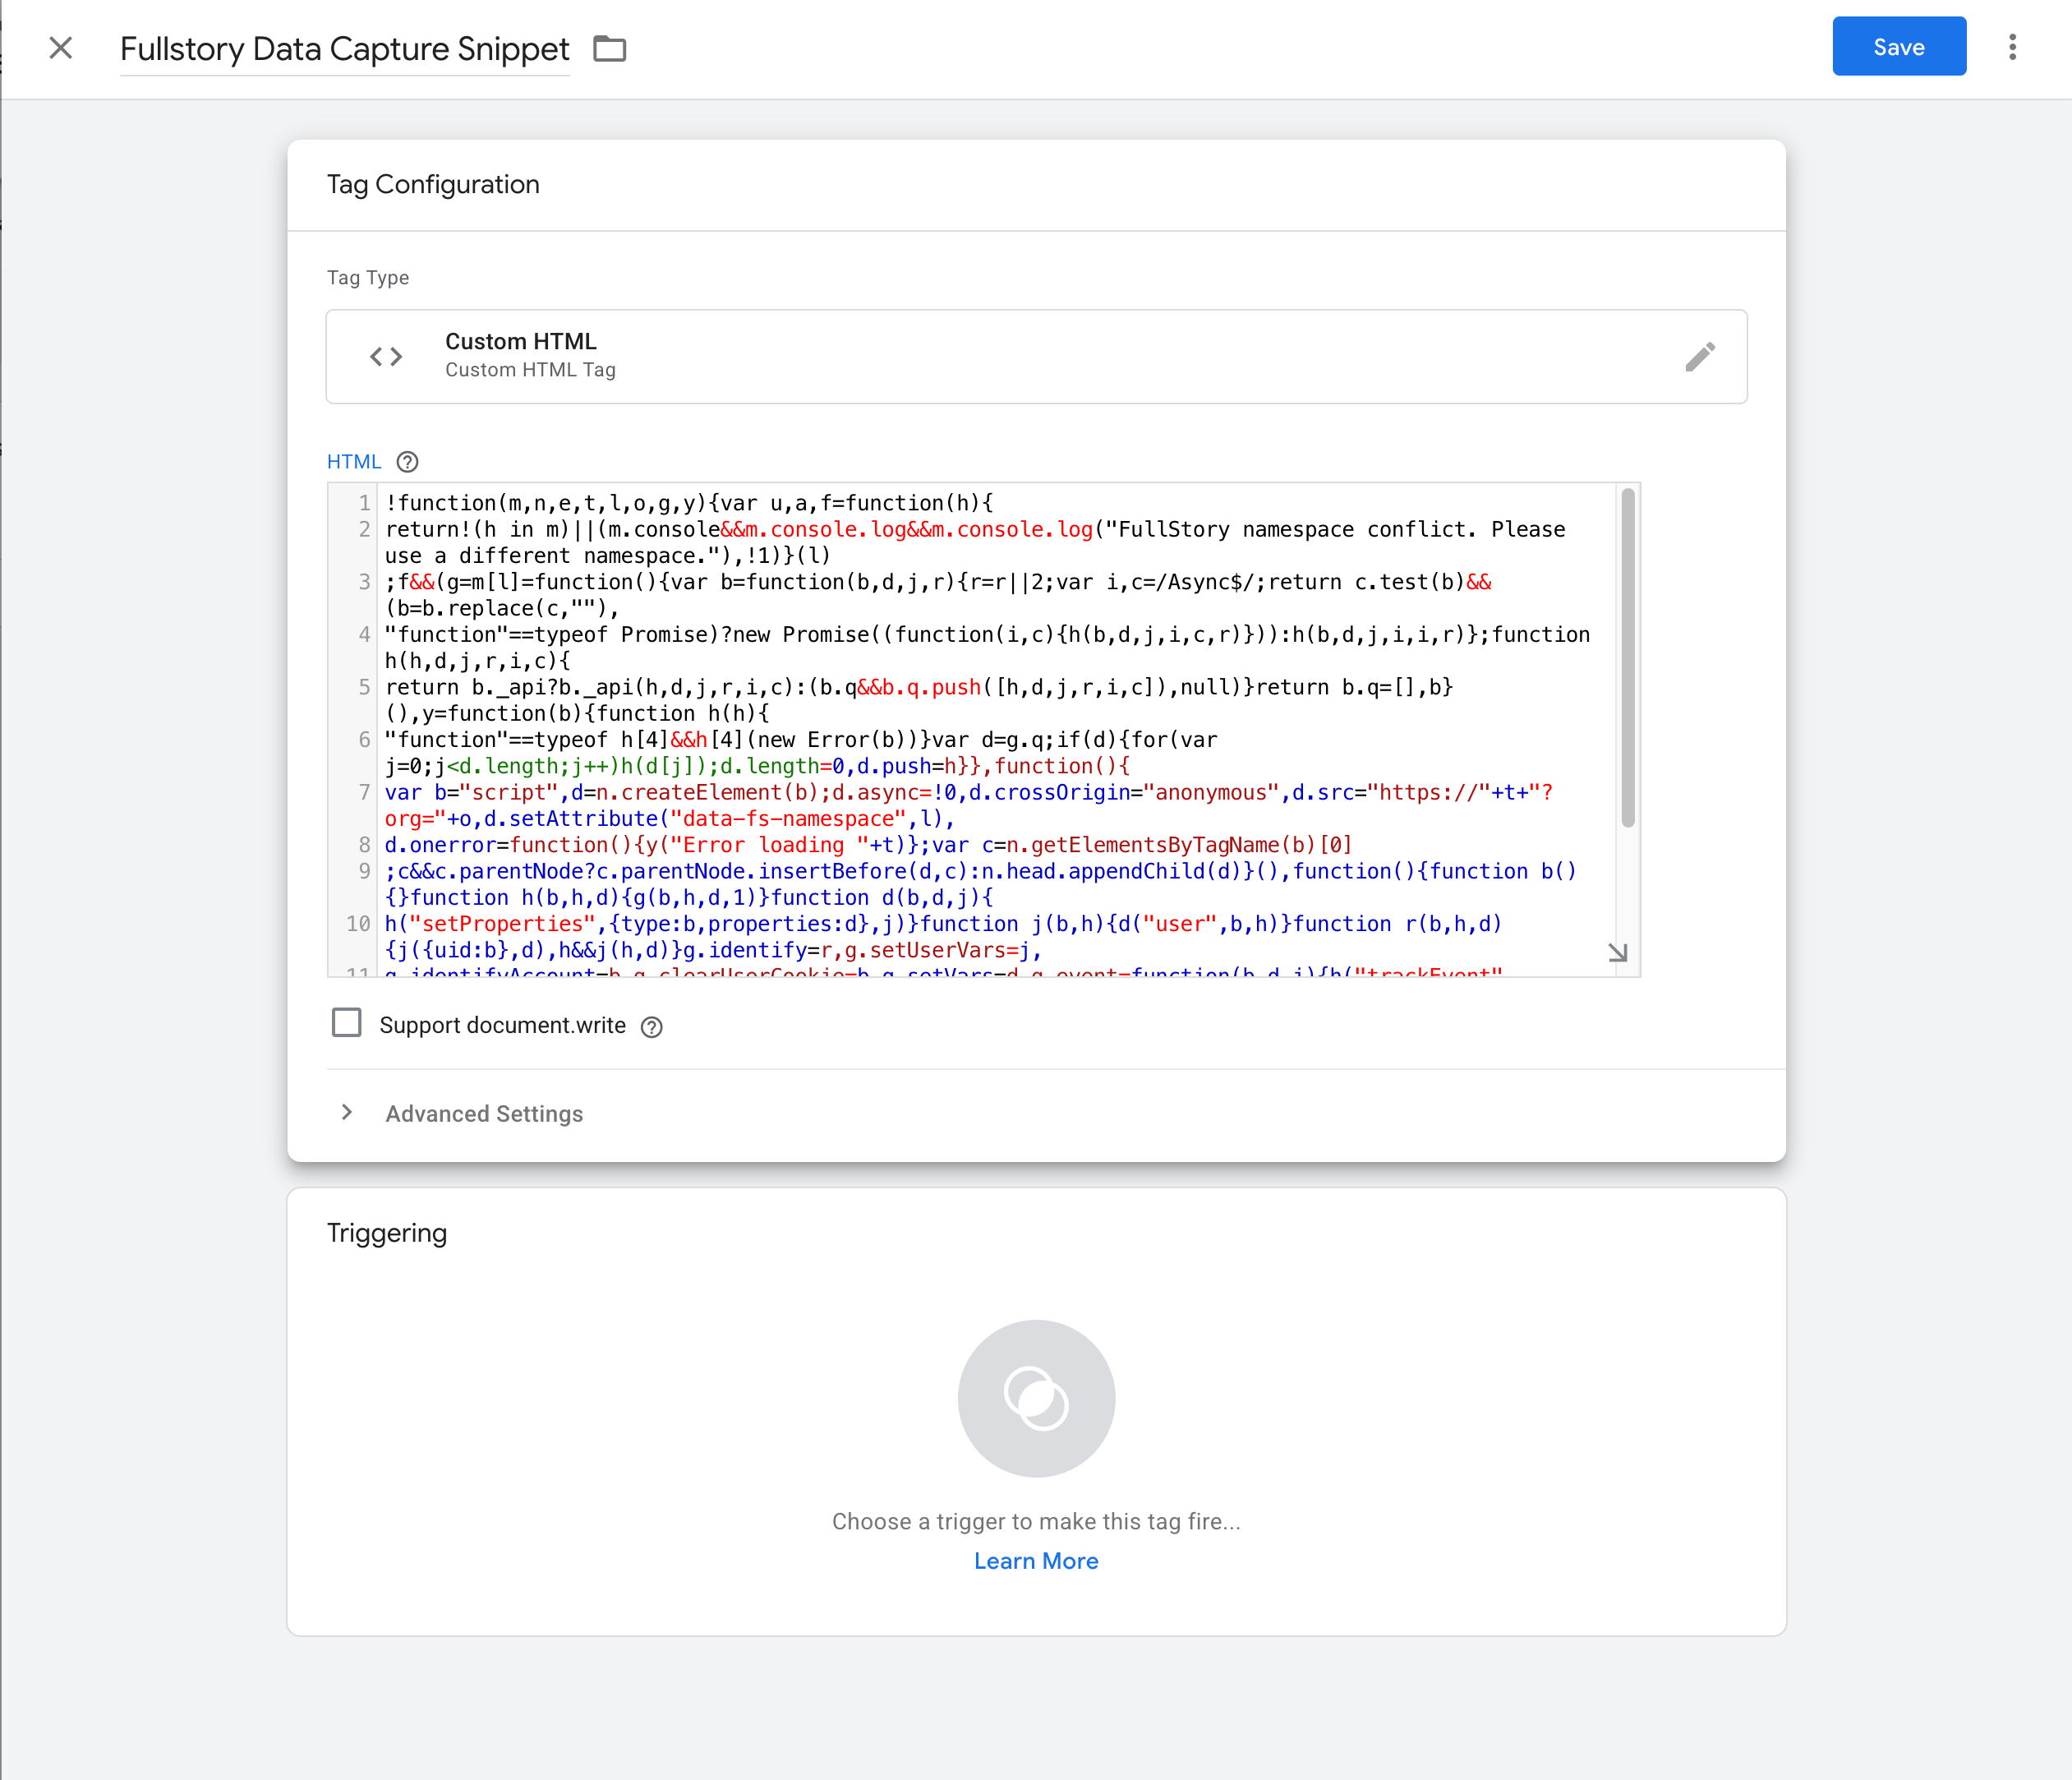Close the tag editor with the X icon
Viewport: 2072px width, 1780px height.
(61, 48)
